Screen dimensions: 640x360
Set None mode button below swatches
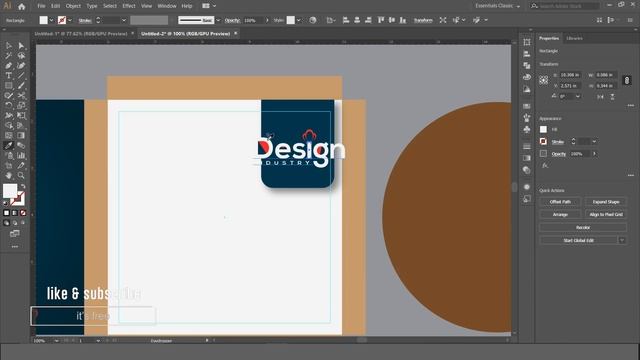[x=23, y=213]
